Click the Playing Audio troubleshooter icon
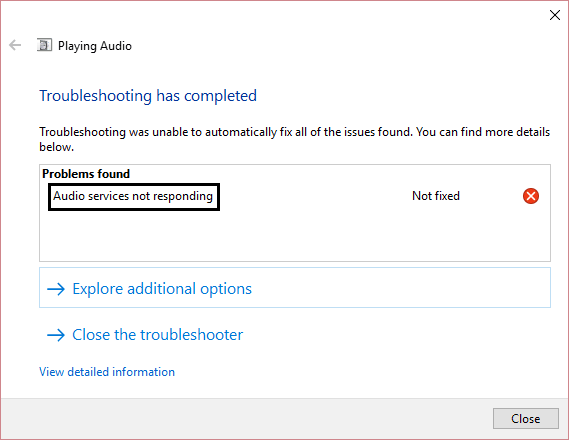 [44, 45]
